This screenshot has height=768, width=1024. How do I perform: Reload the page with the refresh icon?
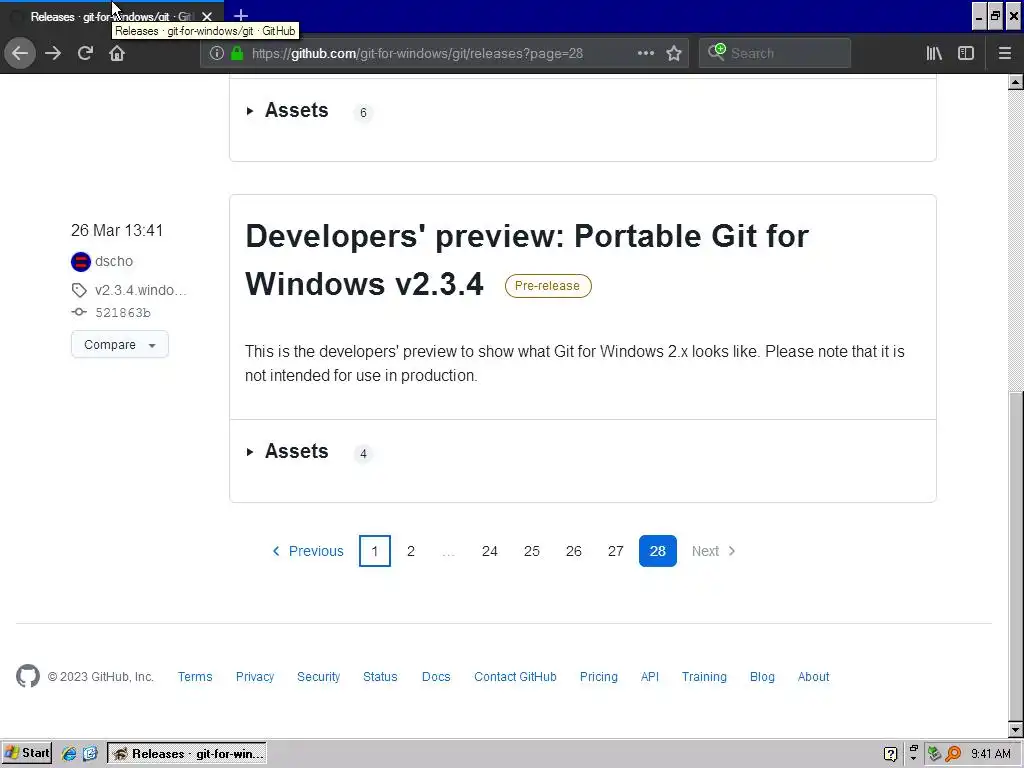tap(85, 53)
